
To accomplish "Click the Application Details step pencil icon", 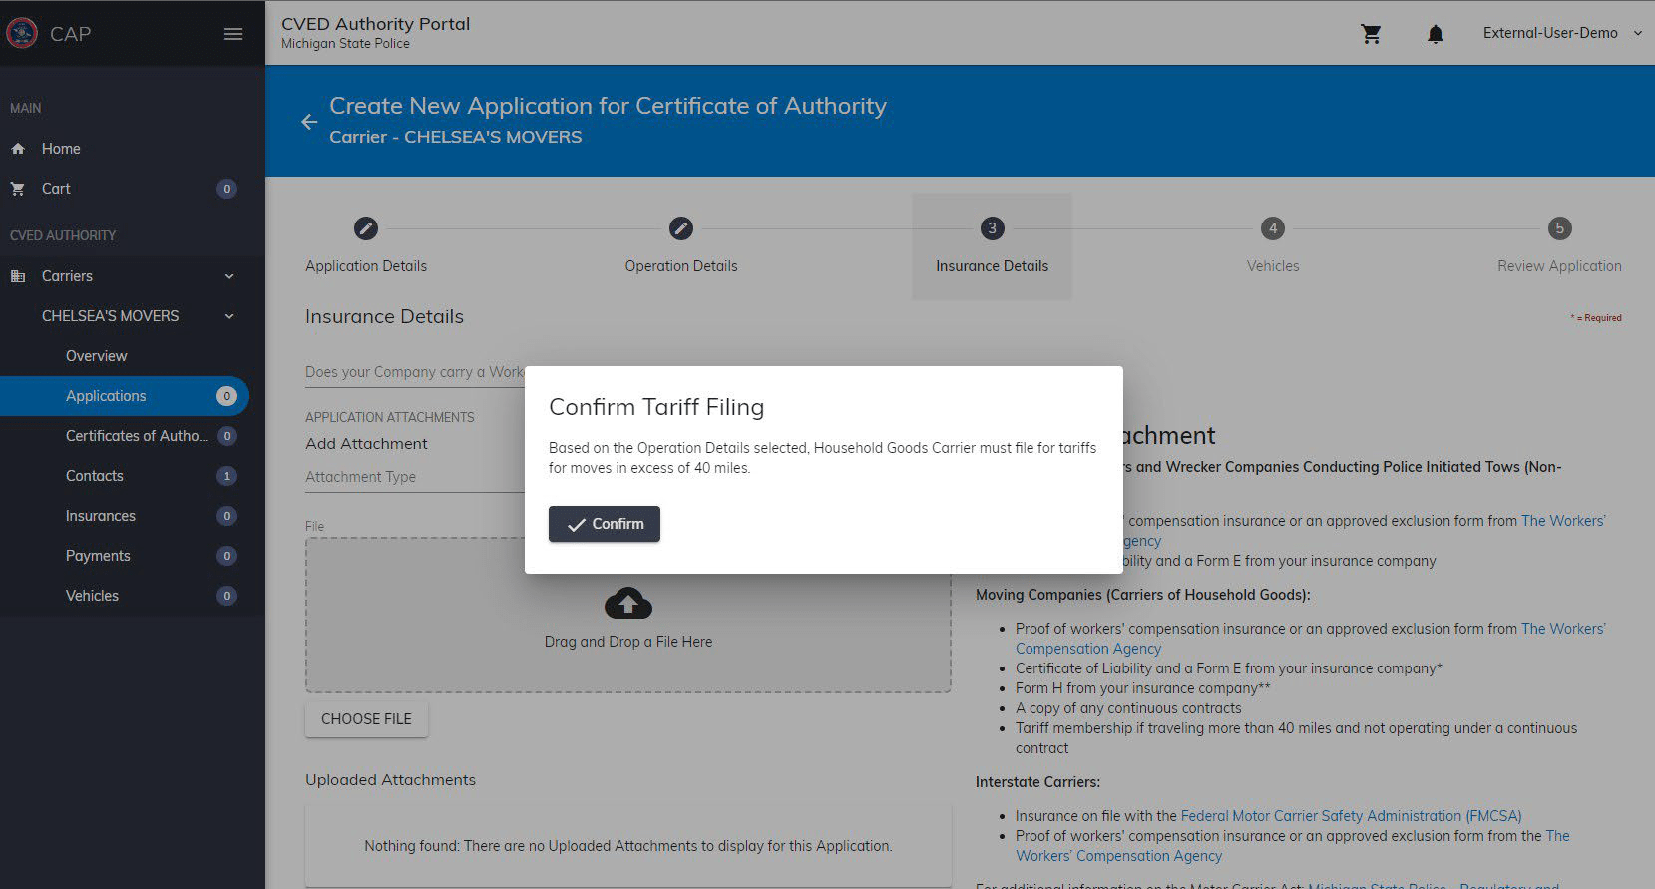I will point(366,228).
